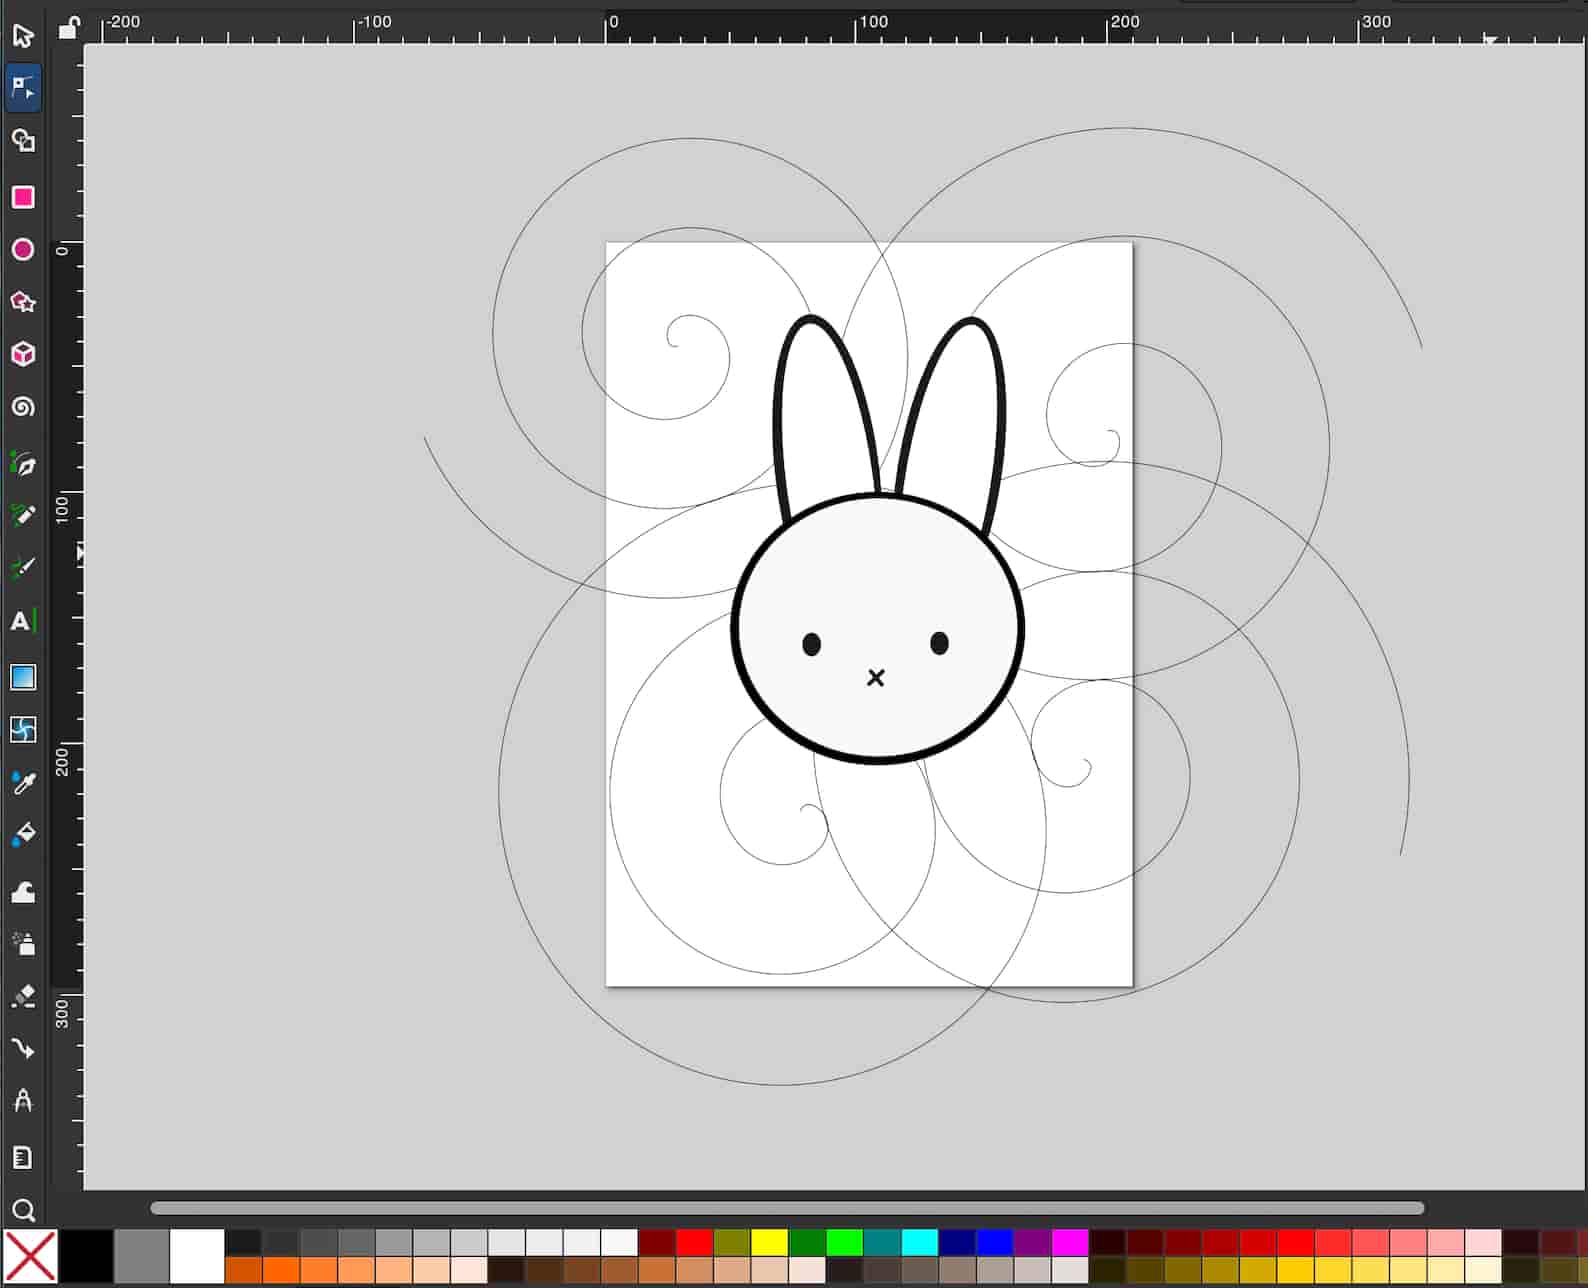Toggle the guides lock at ruler corner
The image size is (1588, 1288).
pos(68,28)
